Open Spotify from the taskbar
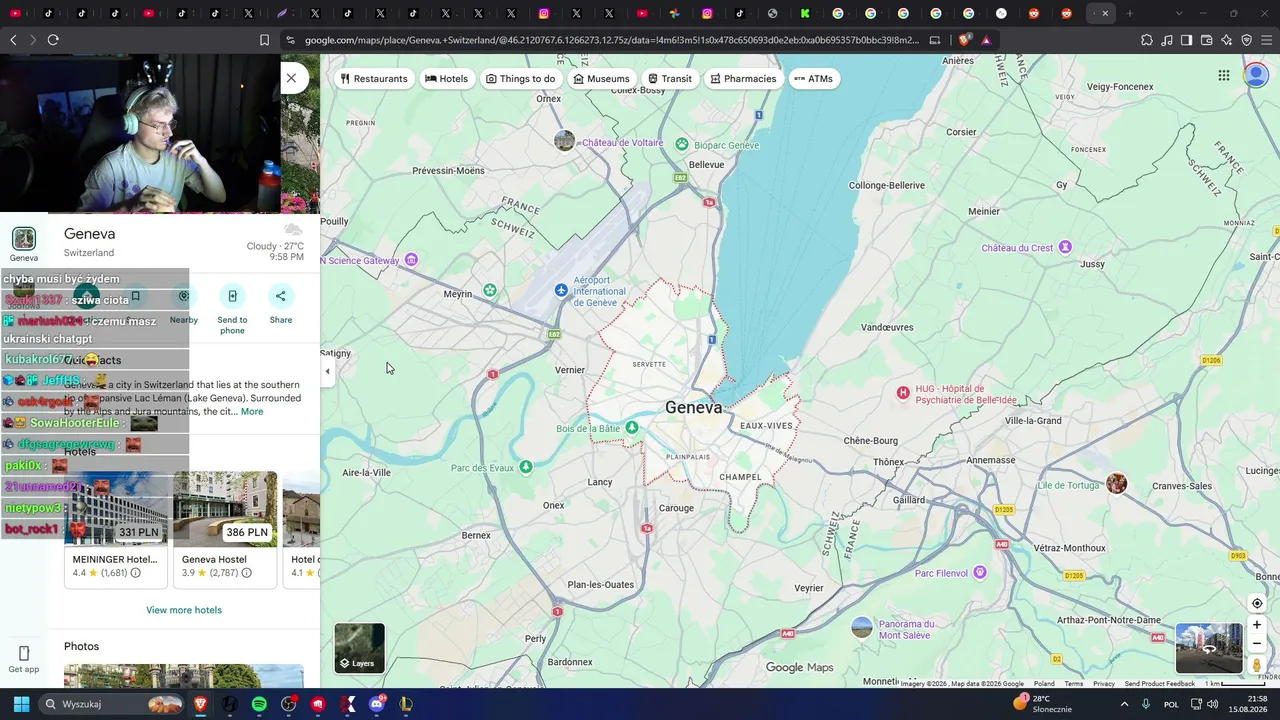Screen dimensions: 1280x720 coord(259,704)
